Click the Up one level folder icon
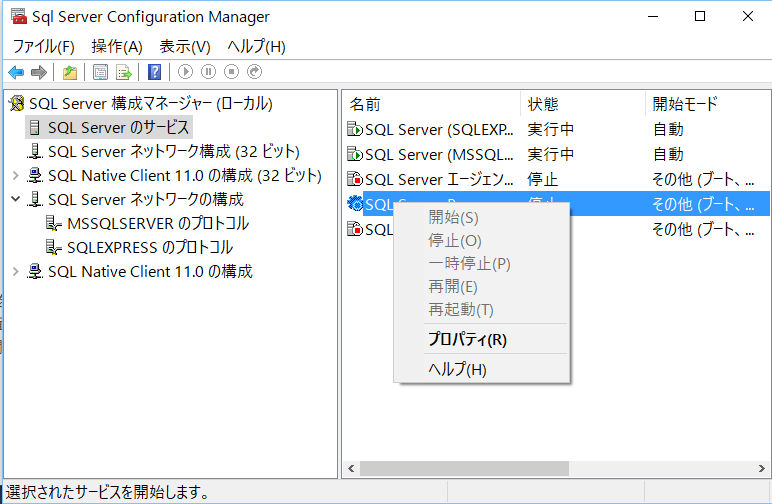 (69, 72)
